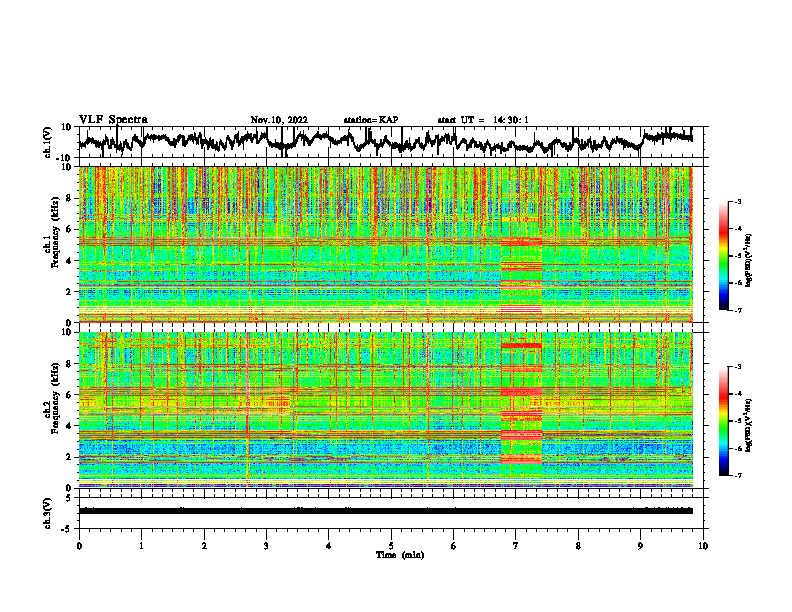Click the time axis tick label 8
Screen dimensions: 792x612
578,546
